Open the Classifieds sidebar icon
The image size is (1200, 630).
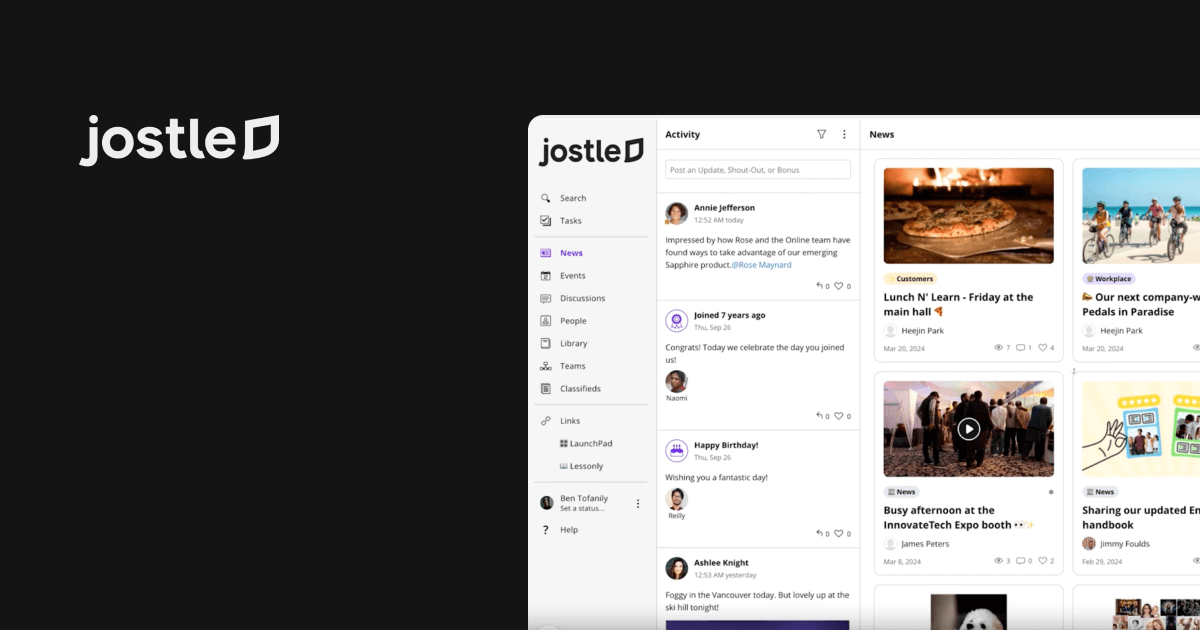pyautogui.click(x=546, y=389)
